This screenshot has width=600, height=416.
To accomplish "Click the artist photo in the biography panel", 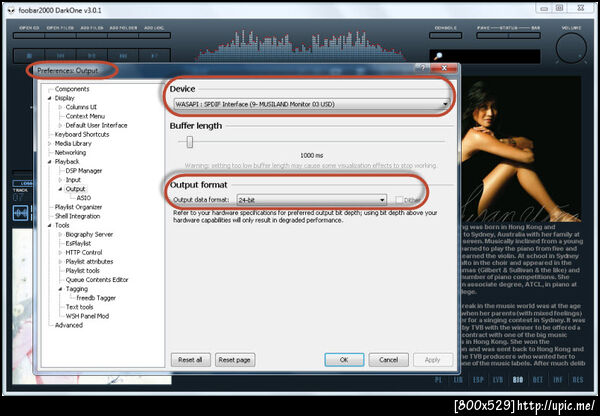I will coord(521,150).
